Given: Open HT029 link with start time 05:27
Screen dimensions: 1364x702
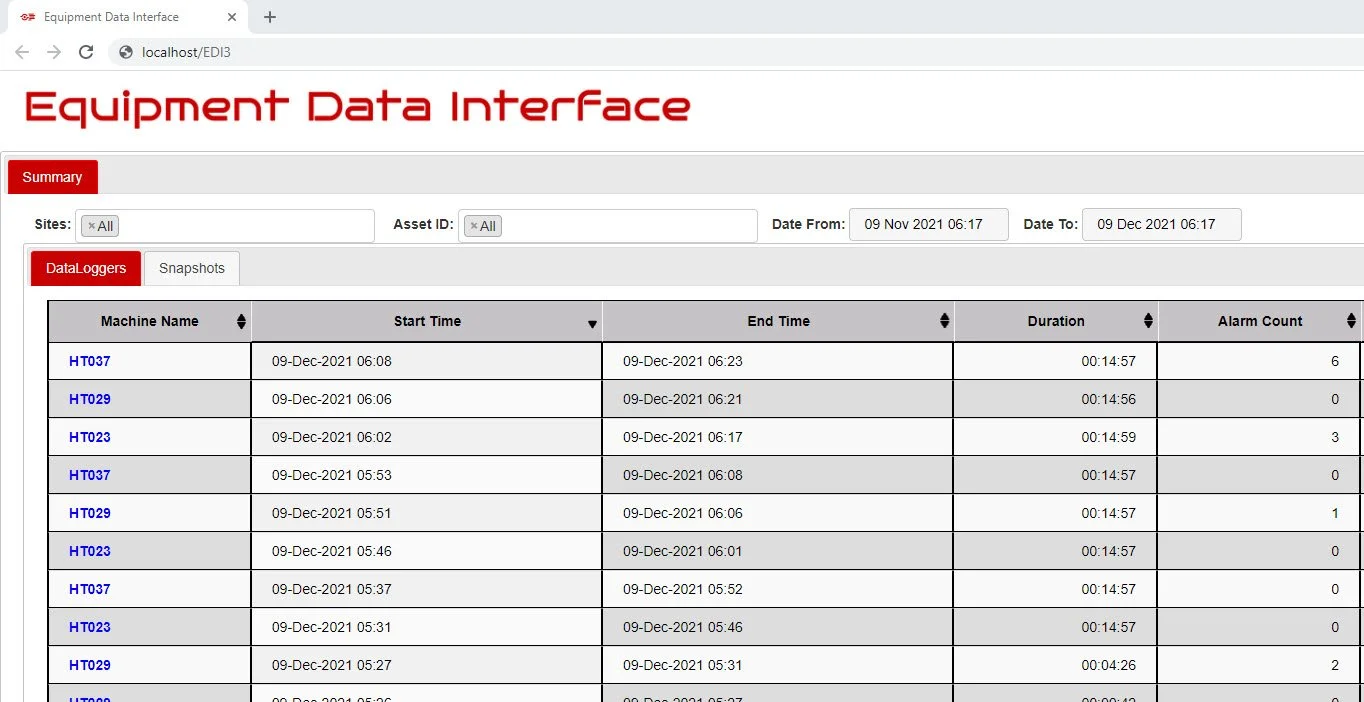Looking at the screenshot, I should [90, 665].
